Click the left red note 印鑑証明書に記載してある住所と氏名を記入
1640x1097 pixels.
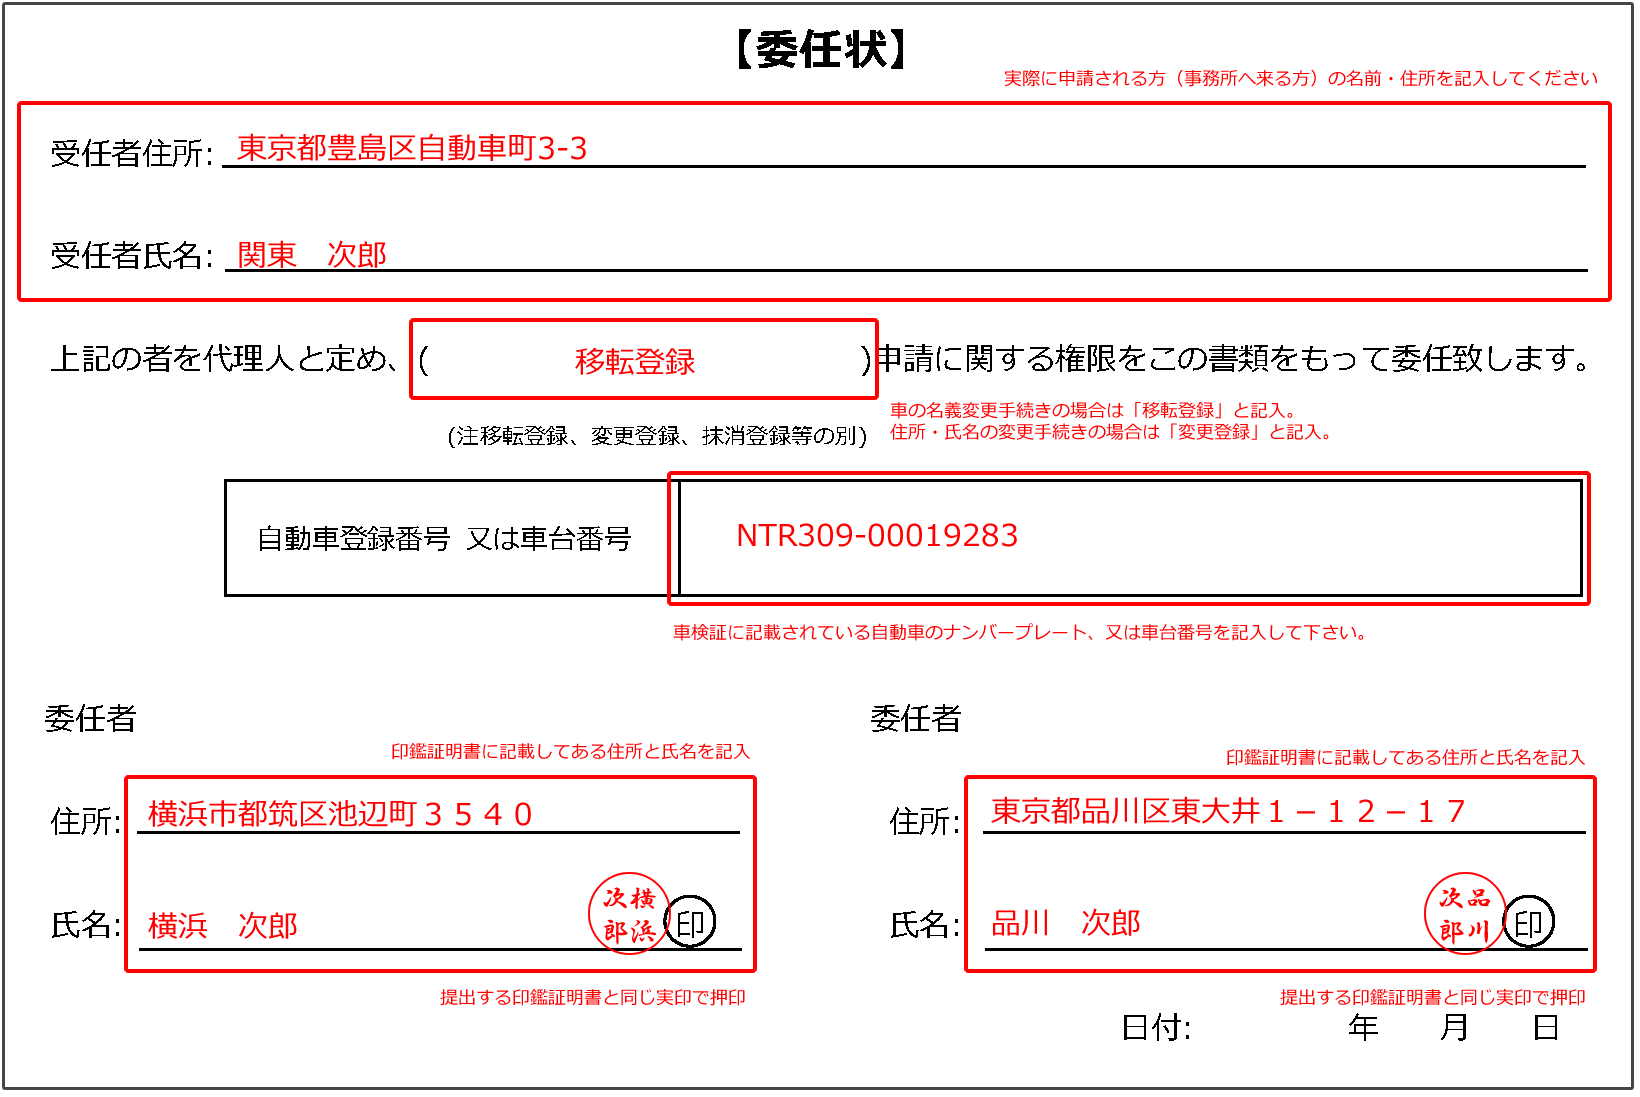click(570, 751)
